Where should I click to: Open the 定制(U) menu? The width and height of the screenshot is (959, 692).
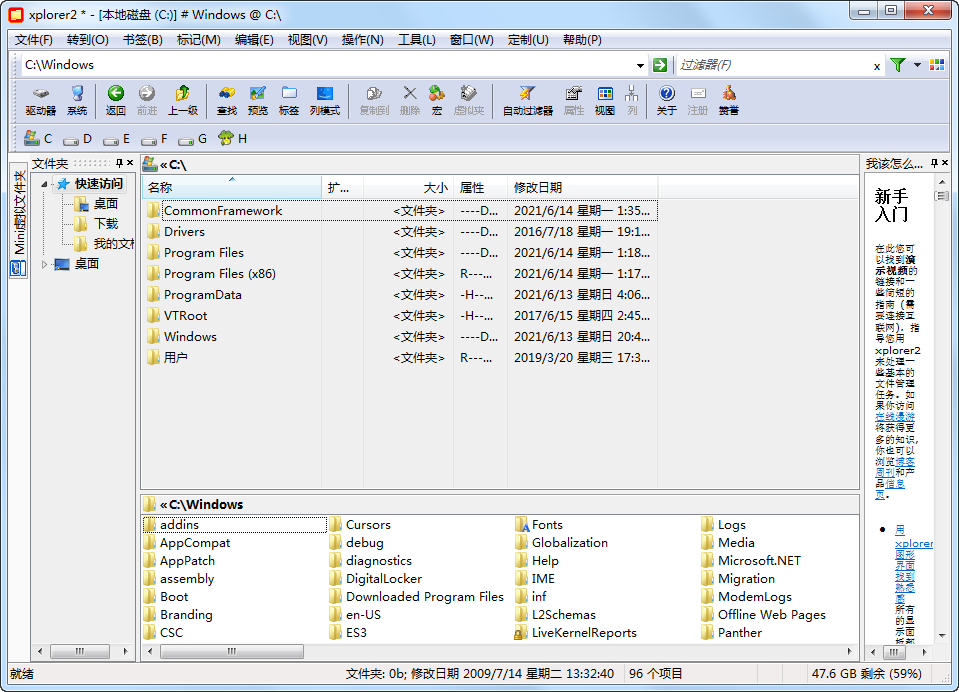point(528,40)
